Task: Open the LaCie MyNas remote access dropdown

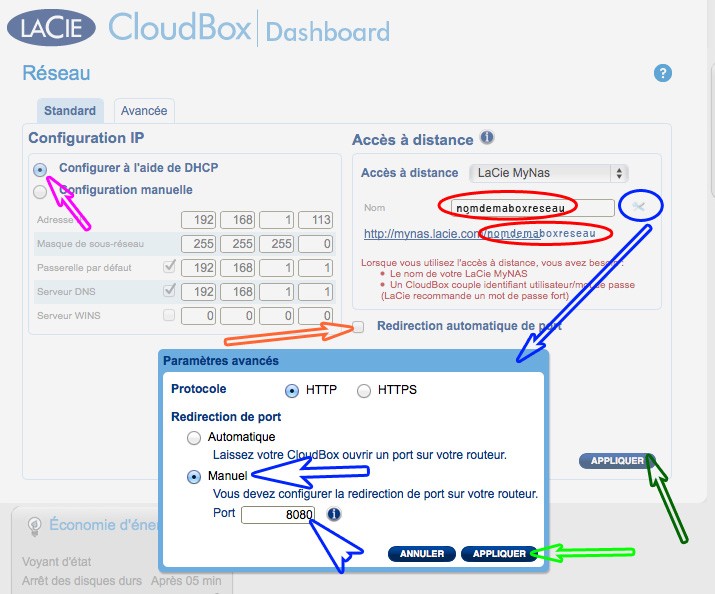Action: (x=549, y=173)
